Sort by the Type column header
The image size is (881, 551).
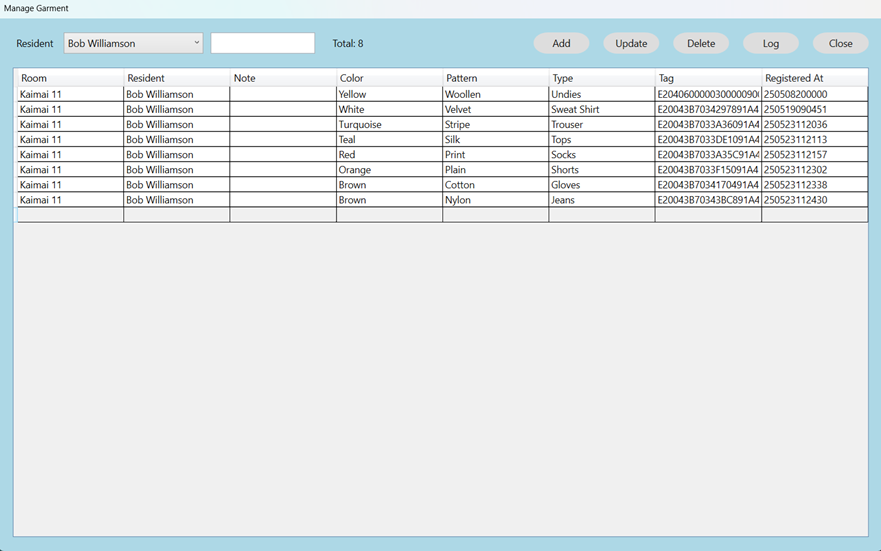pyautogui.click(x=601, y=78)
